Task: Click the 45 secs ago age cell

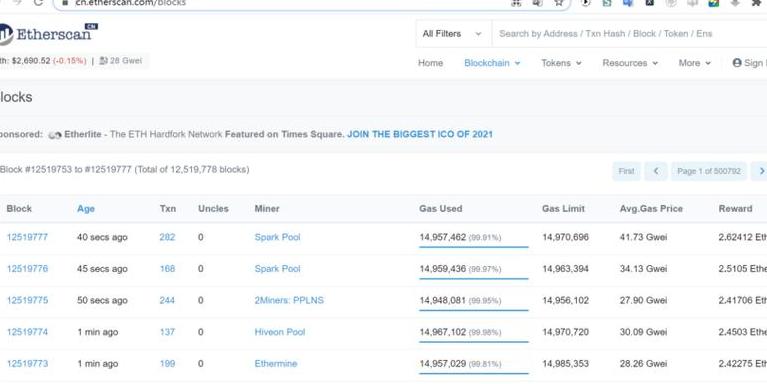Action: coord(102,269)
